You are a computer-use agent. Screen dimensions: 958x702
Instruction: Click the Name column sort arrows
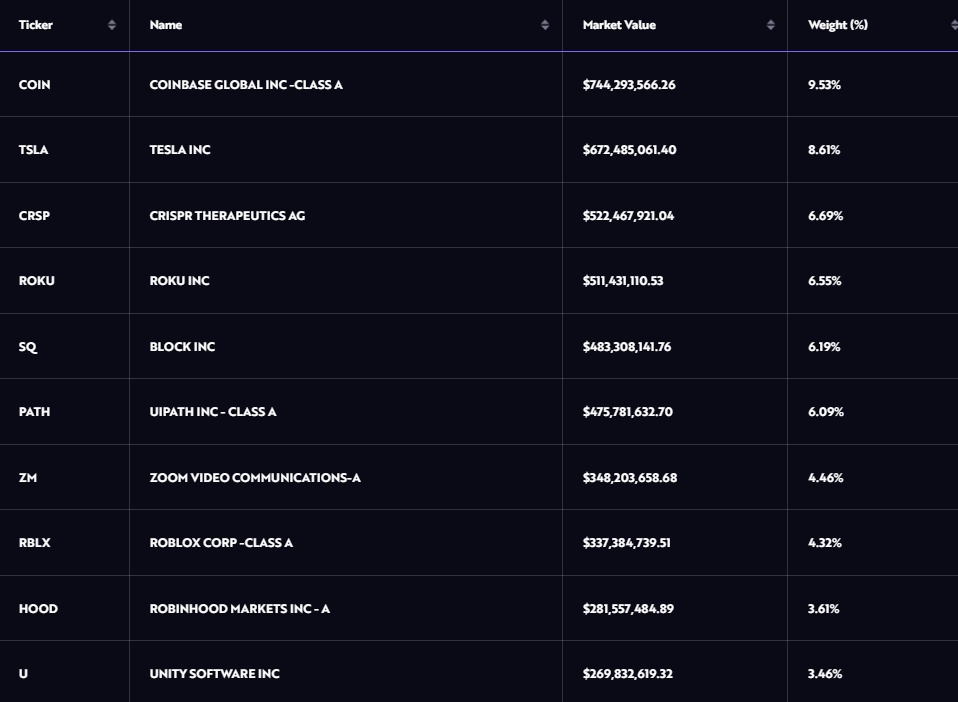[545, 25]
